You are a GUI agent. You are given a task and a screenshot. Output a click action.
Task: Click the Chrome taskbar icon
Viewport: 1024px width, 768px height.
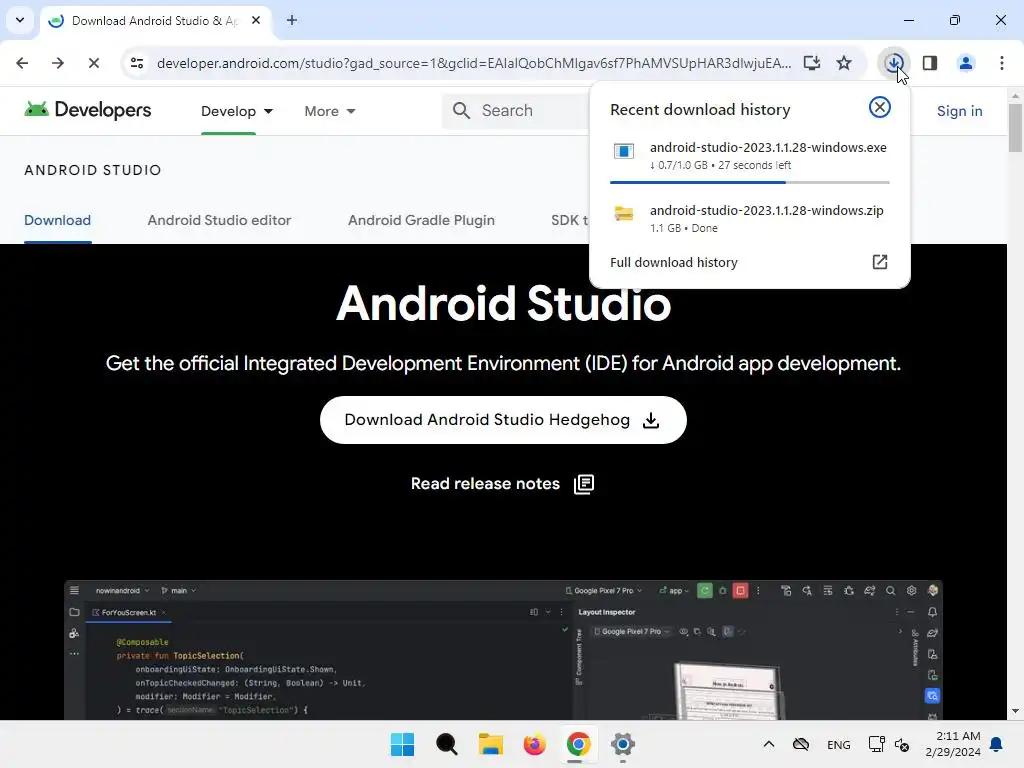click(579, 744)
